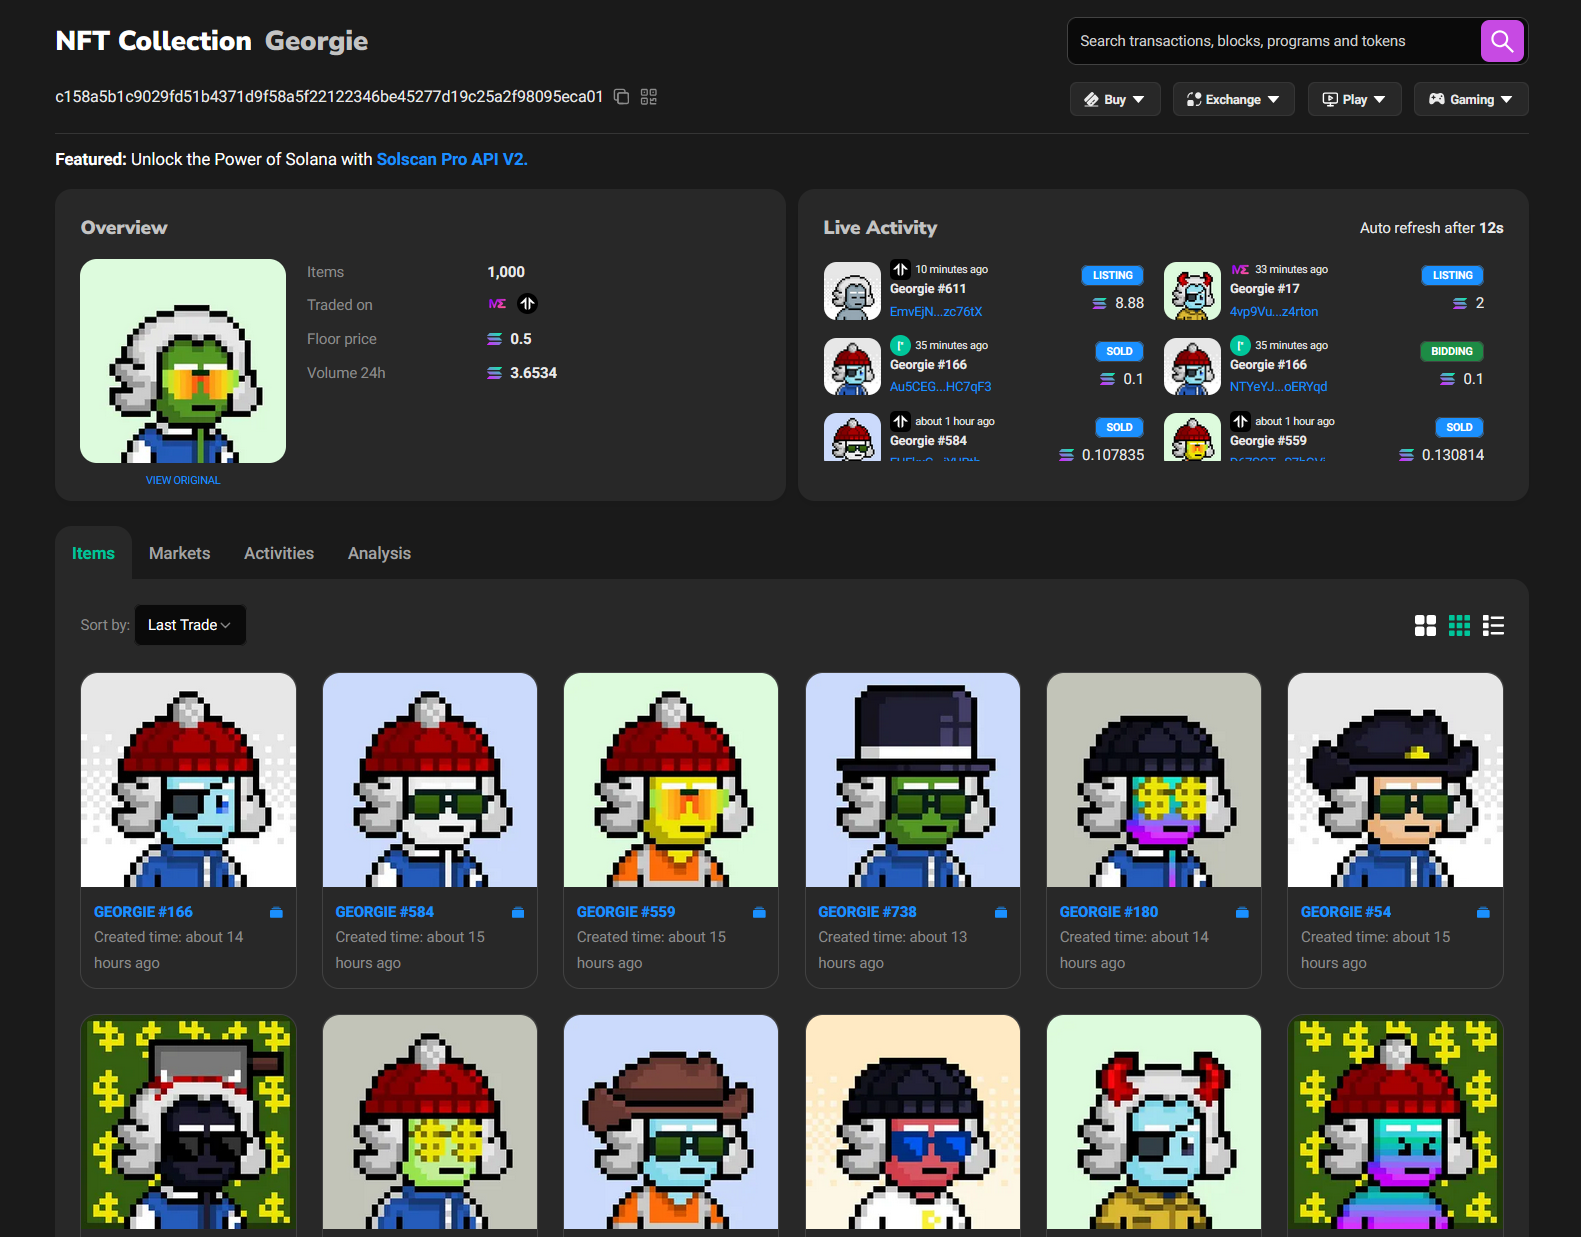
Task: Click the GEORGIE #54 pirate hat image
Action: coord(1395,780)
